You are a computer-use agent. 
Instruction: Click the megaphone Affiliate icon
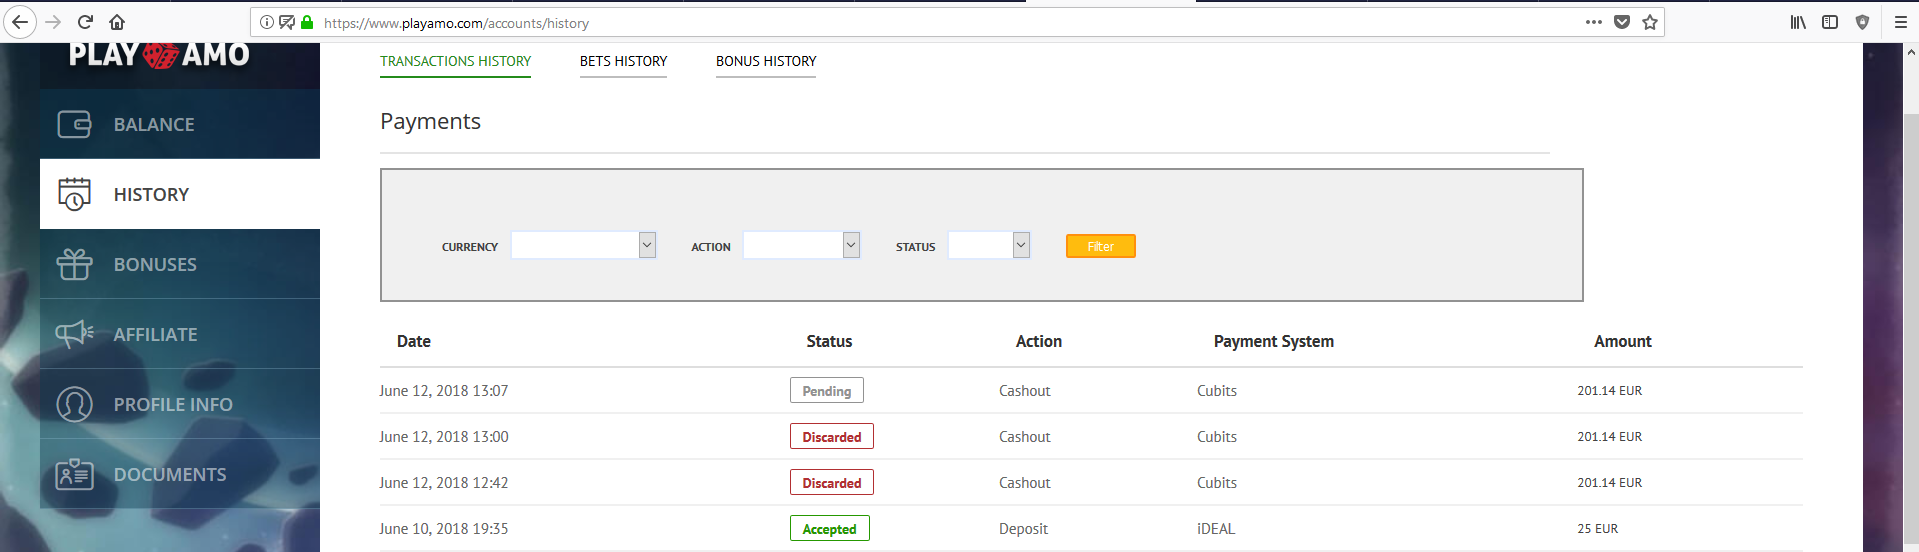(74, 334)
